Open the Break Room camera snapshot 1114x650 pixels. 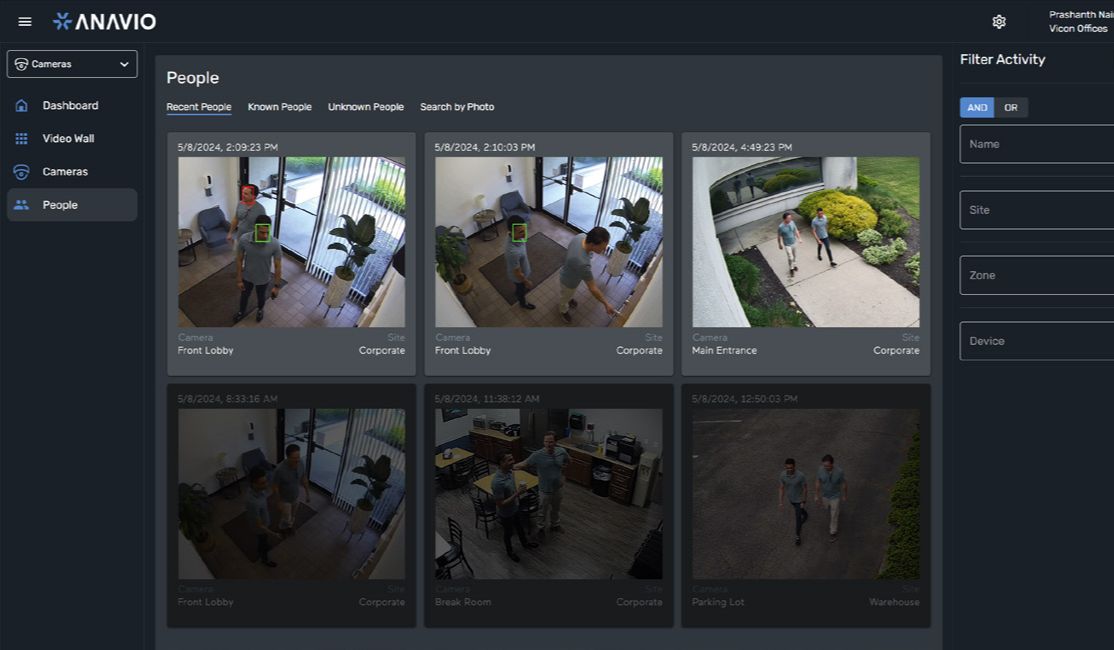pos(548,493)
